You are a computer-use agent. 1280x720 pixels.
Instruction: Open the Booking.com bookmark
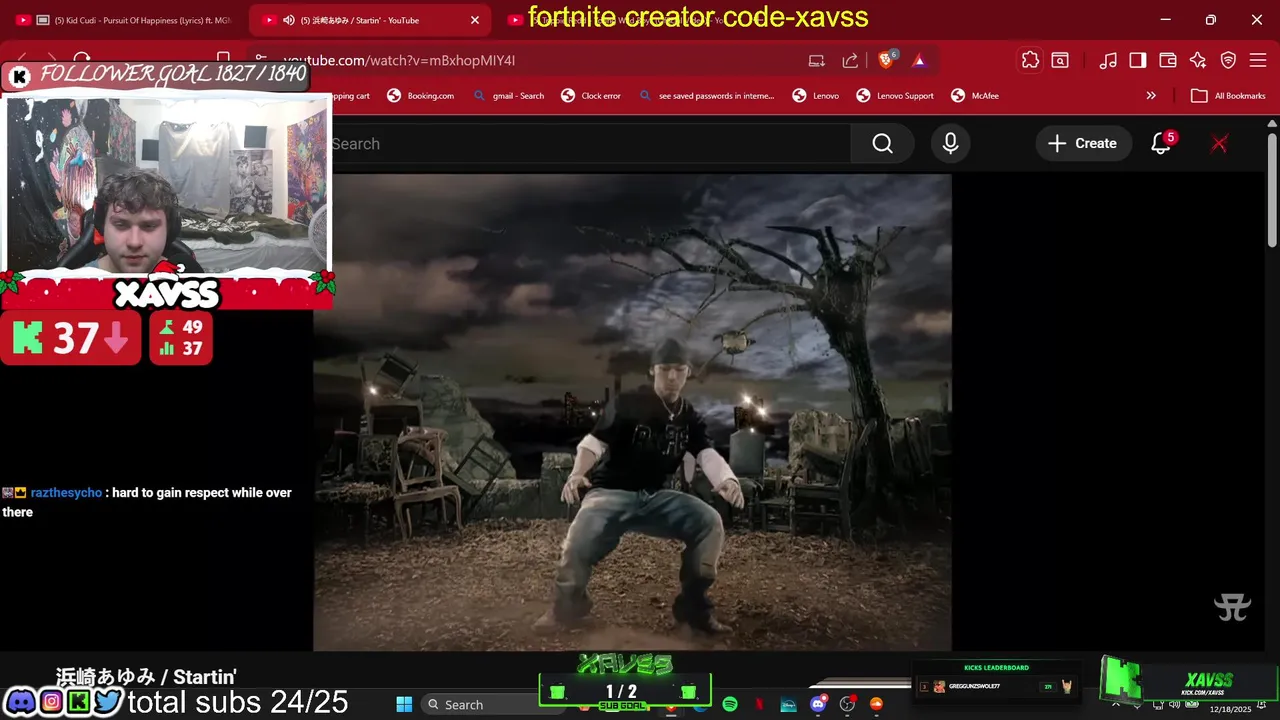[420, 96]
